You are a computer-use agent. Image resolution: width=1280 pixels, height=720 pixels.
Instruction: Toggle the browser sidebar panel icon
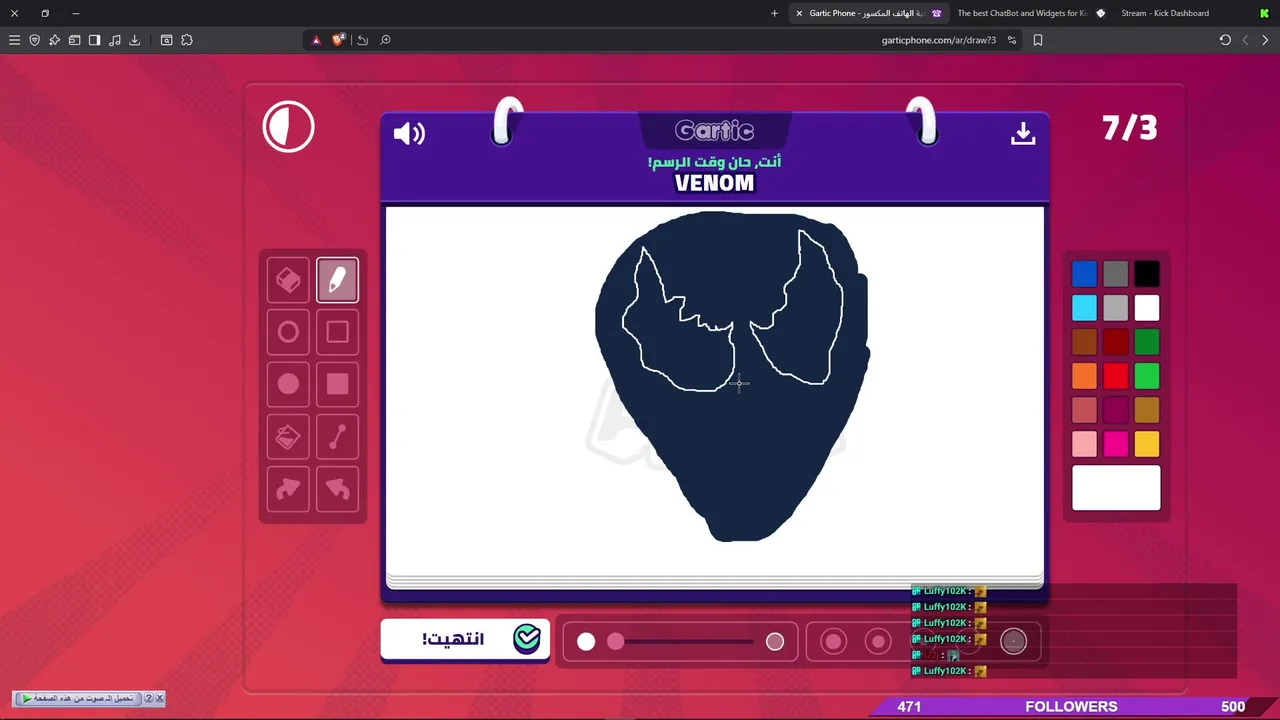pos(94,40)
